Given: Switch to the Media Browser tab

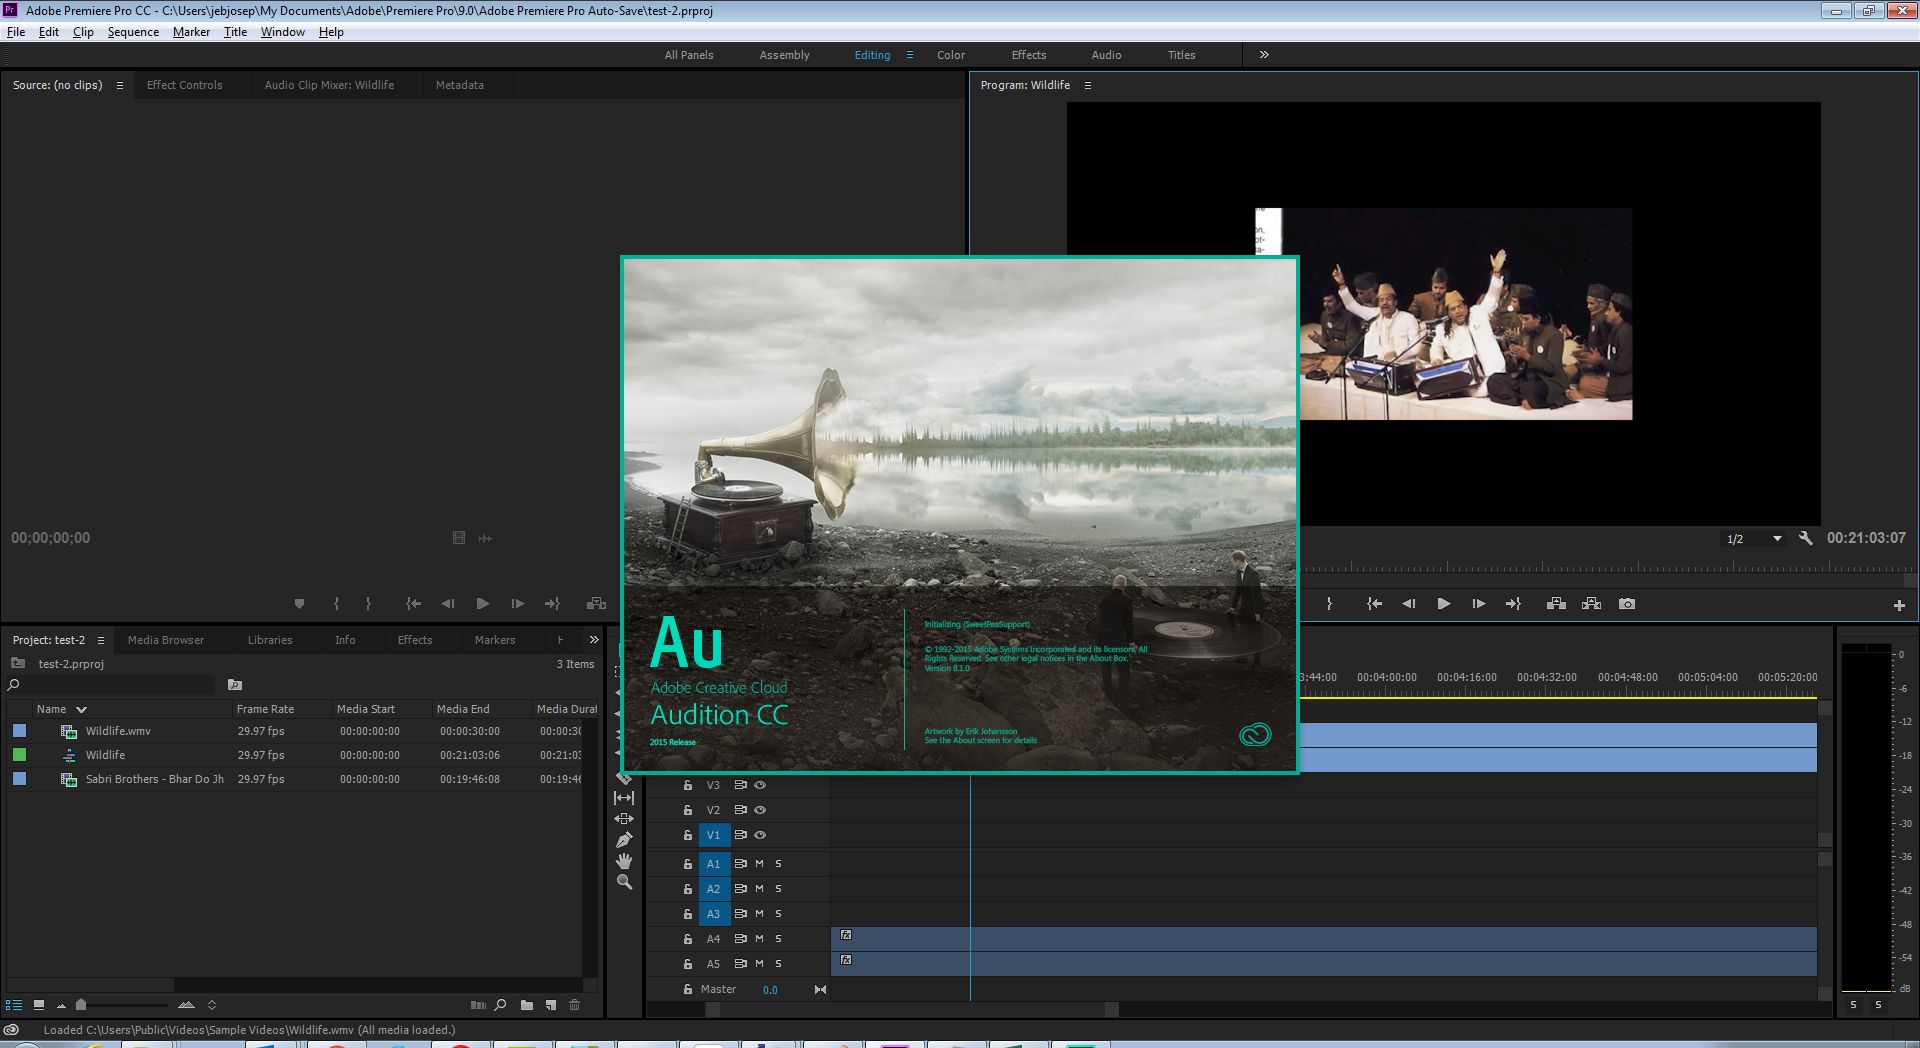Looking at the screenshot, I should coord(166,639).
